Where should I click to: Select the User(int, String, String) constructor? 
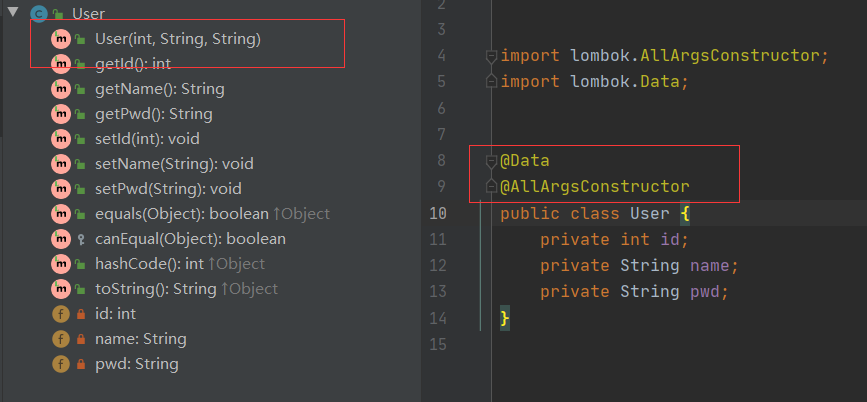coord(177,39)
